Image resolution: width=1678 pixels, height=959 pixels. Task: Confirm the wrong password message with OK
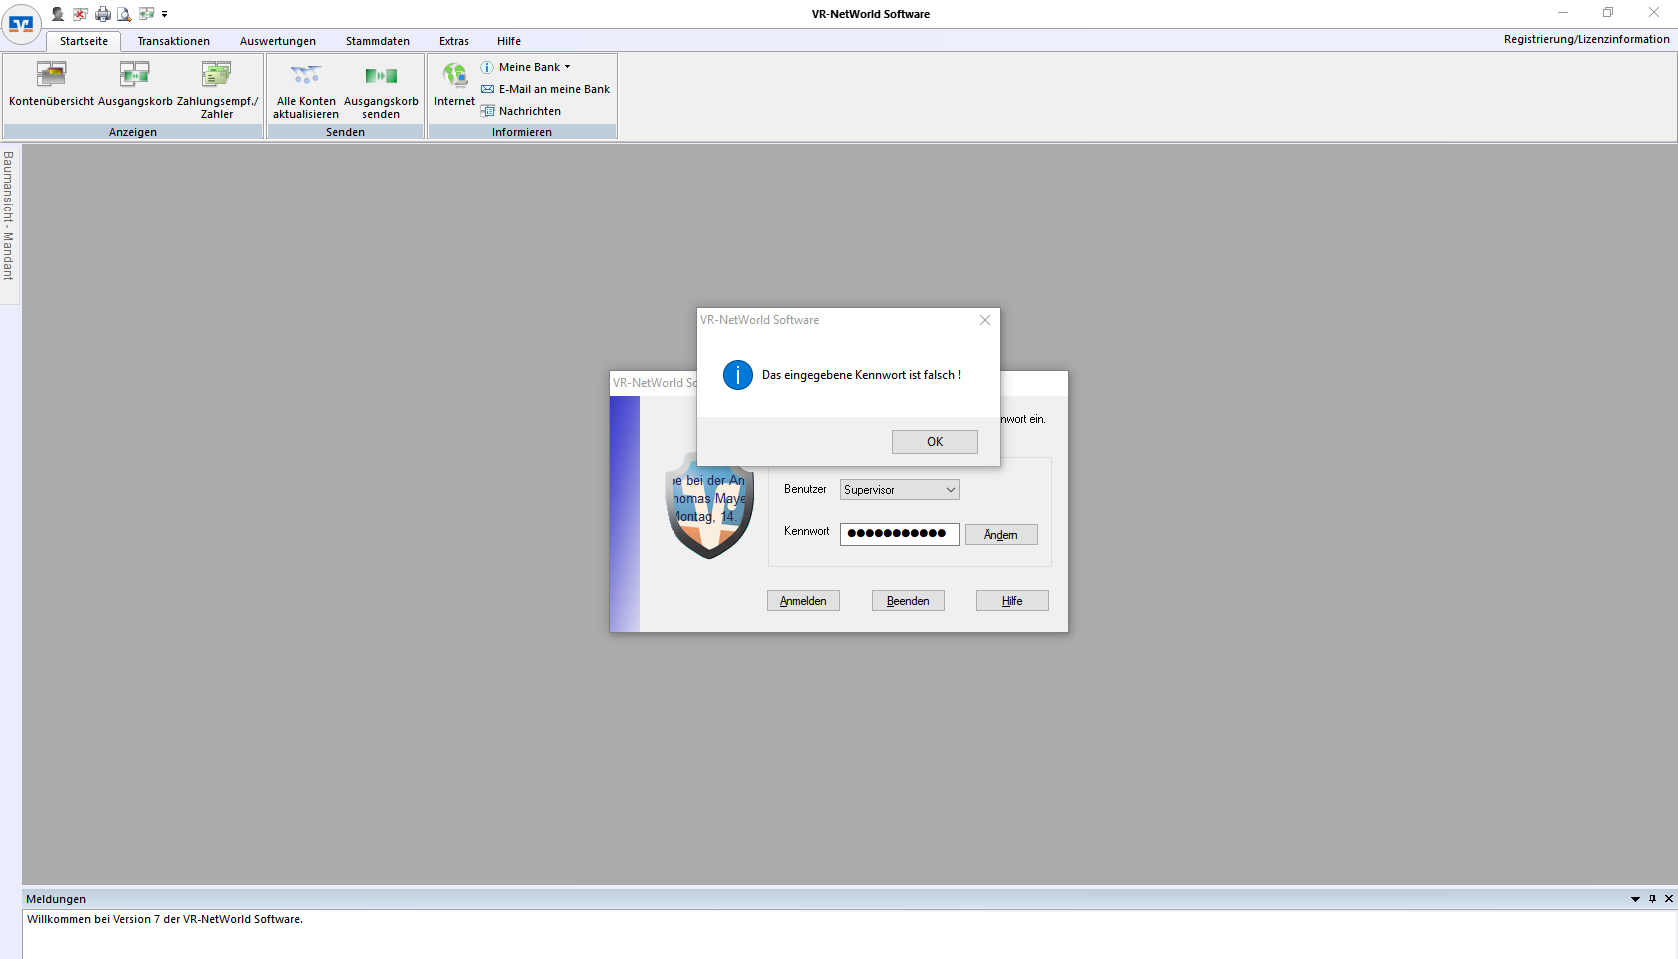935,442
